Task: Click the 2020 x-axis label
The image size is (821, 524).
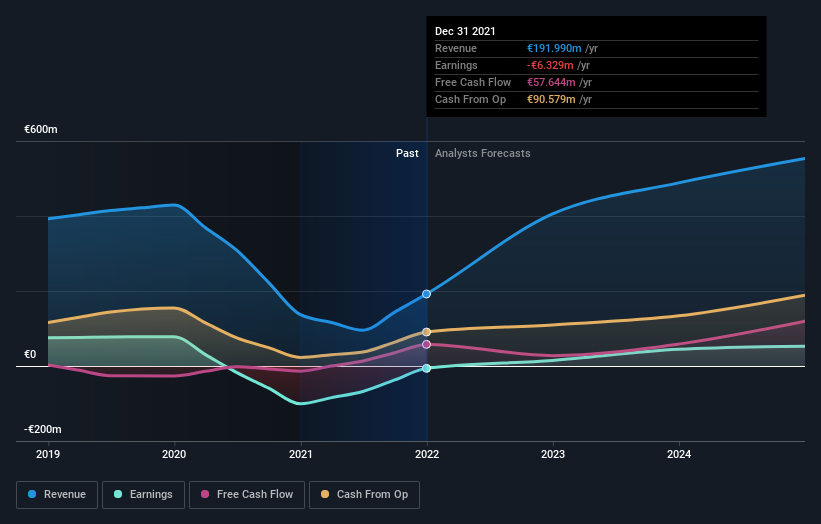Action: tap(174, 454)
